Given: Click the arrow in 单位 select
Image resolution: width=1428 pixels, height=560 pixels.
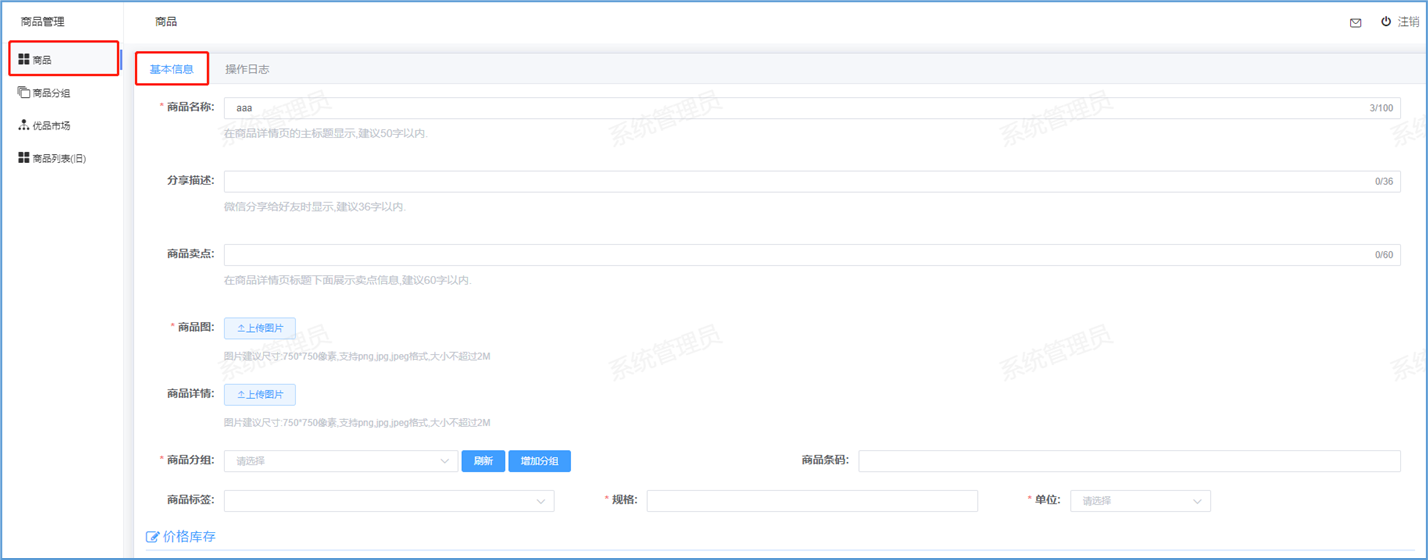Looking at the screenshot, I should tap(1197, 501).
